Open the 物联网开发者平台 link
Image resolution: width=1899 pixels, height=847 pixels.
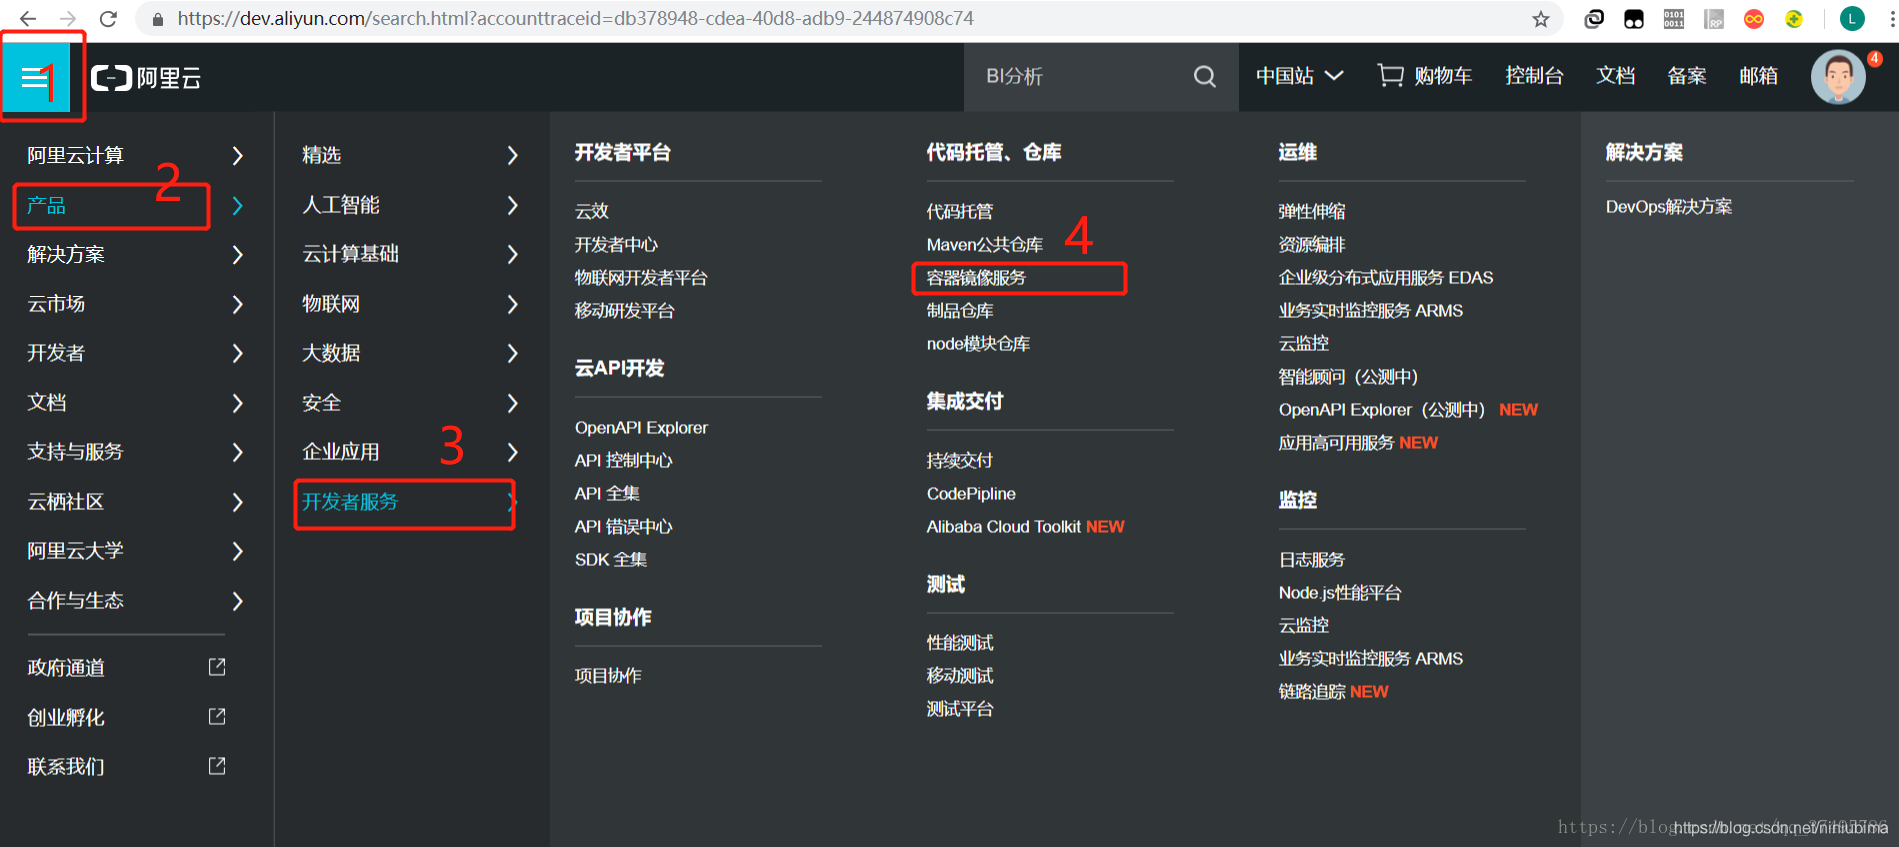pyautogui.click(x=640, y=278)
